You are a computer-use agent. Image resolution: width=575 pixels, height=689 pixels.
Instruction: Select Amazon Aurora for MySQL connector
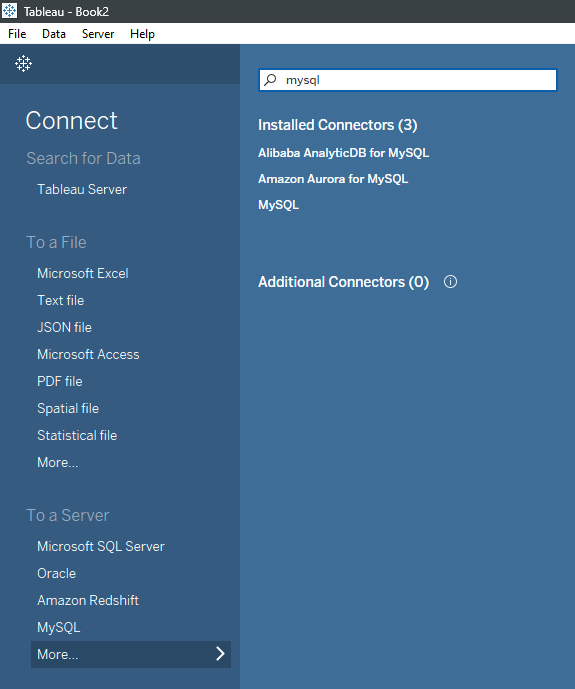[333, 179]
